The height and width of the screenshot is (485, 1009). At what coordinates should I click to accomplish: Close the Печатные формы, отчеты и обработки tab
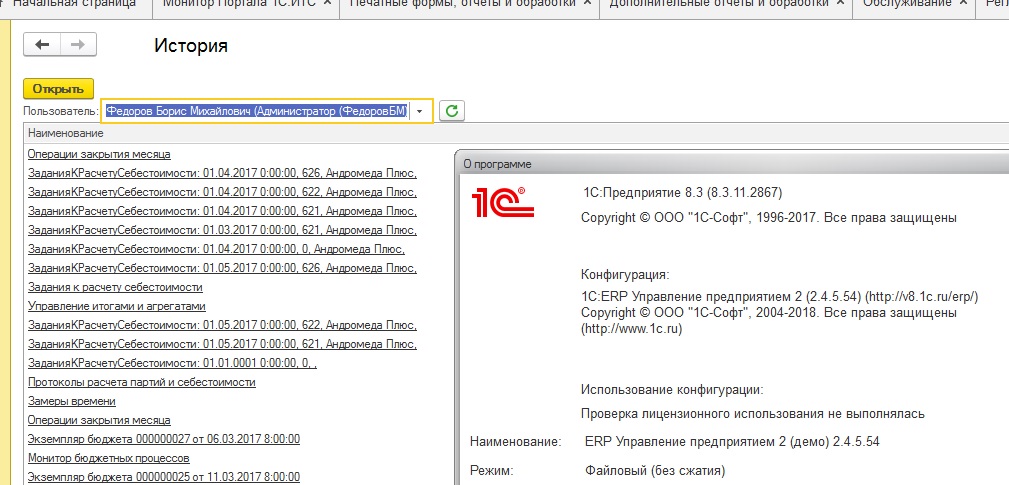(587, 3)
